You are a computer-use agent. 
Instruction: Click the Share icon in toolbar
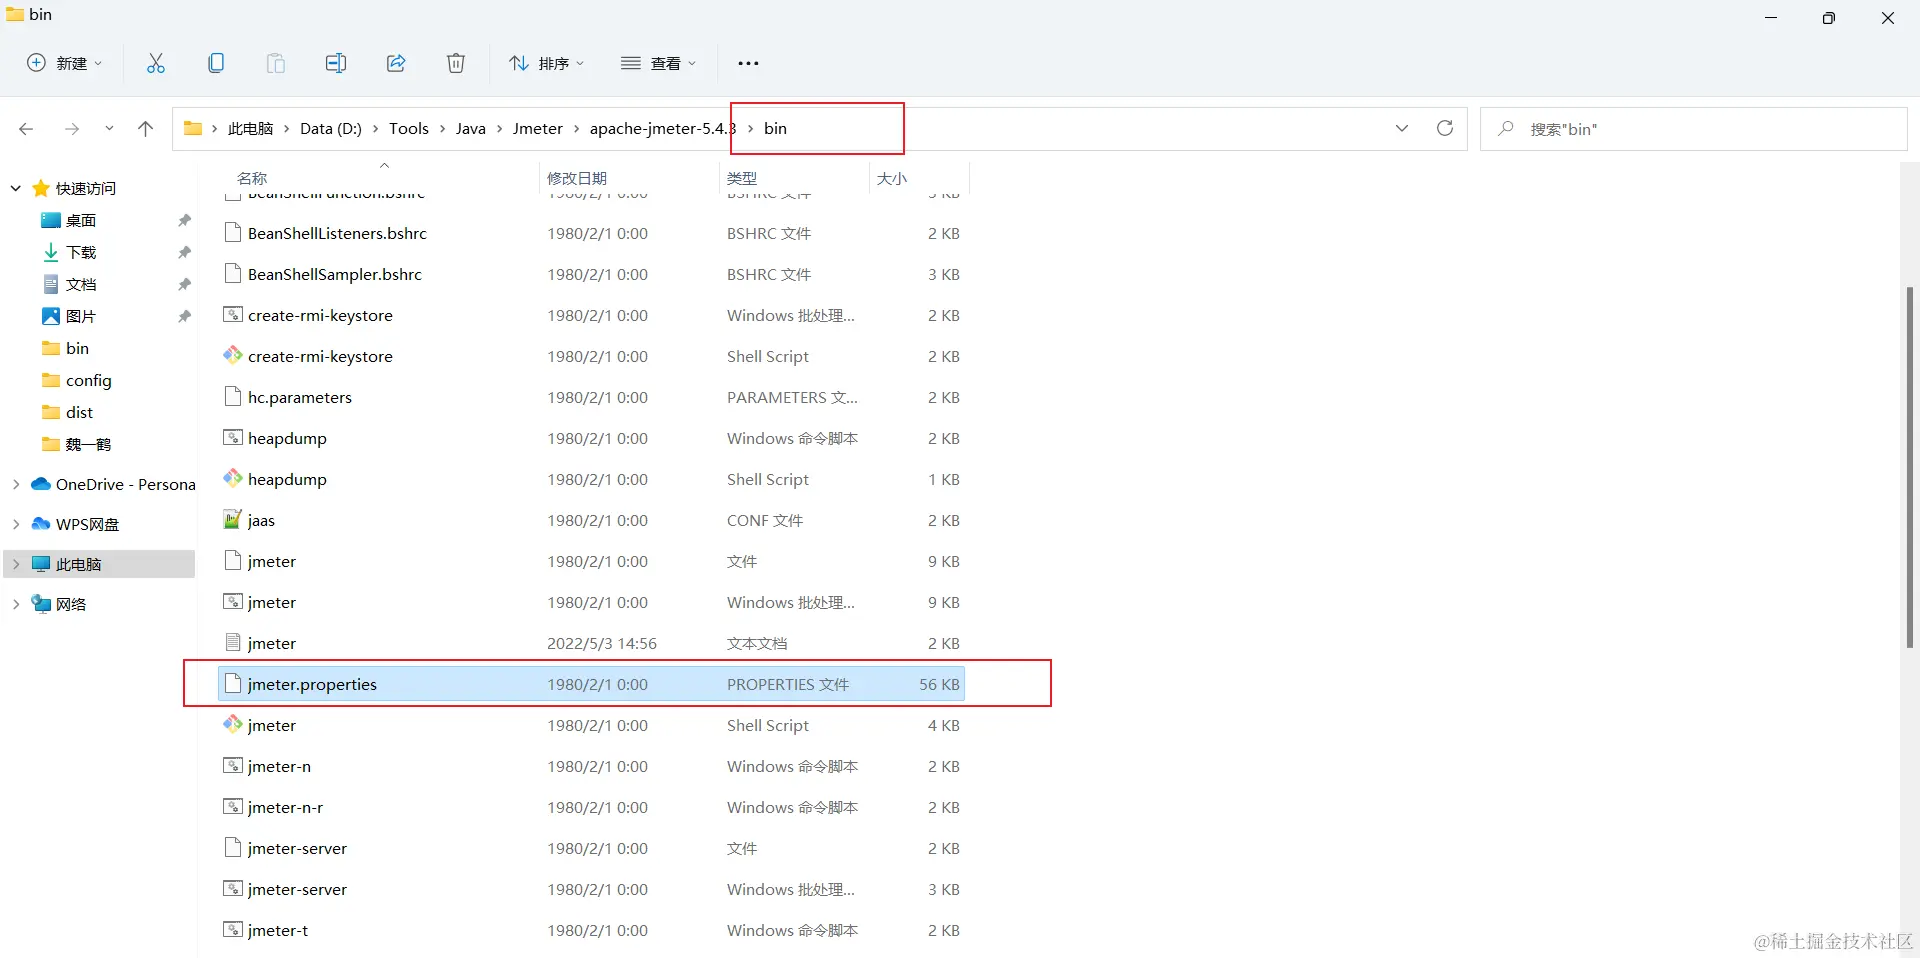(396, 63)
